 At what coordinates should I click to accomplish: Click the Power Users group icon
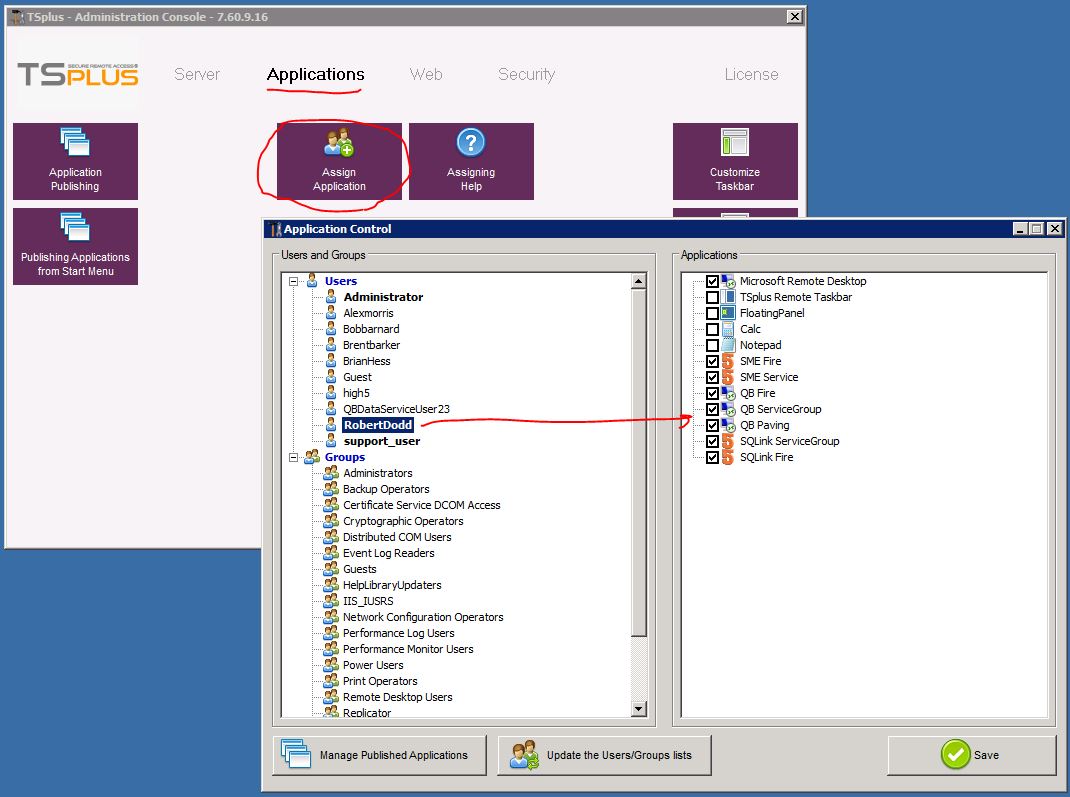331,665
